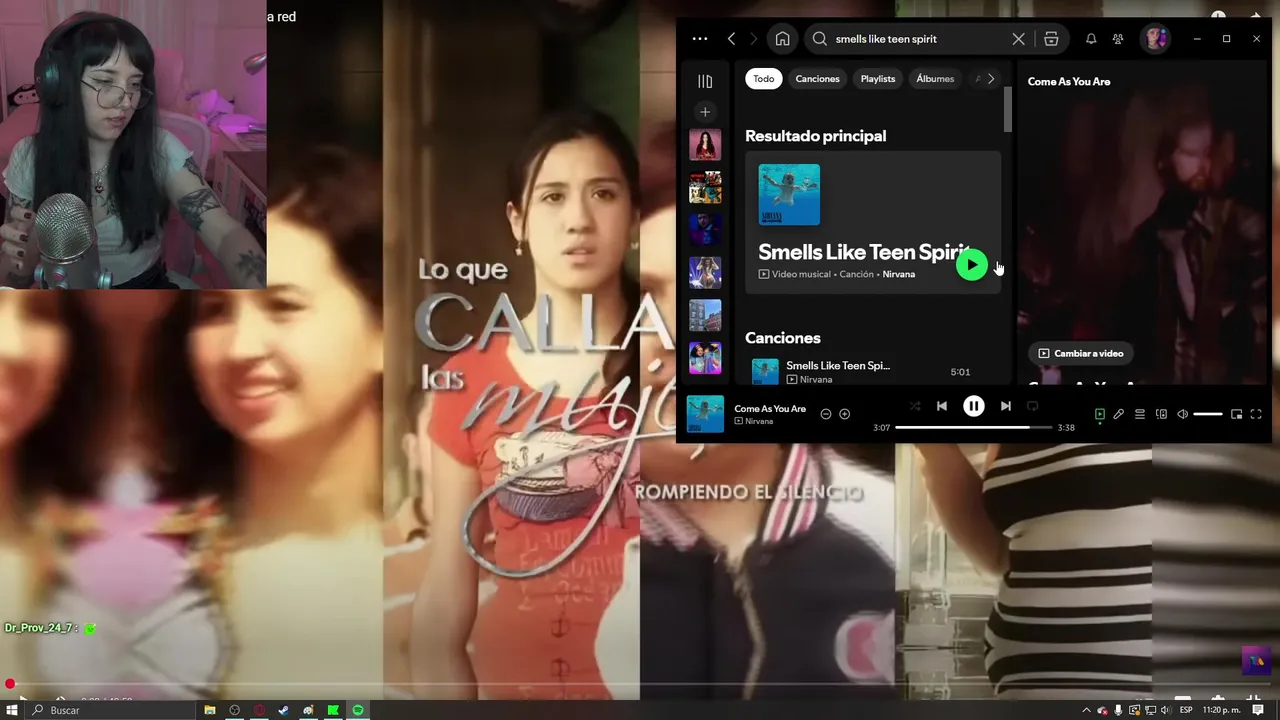Click the Cambiar a video button
This screenshot has height=720, width=1280.
[1080, 353]
